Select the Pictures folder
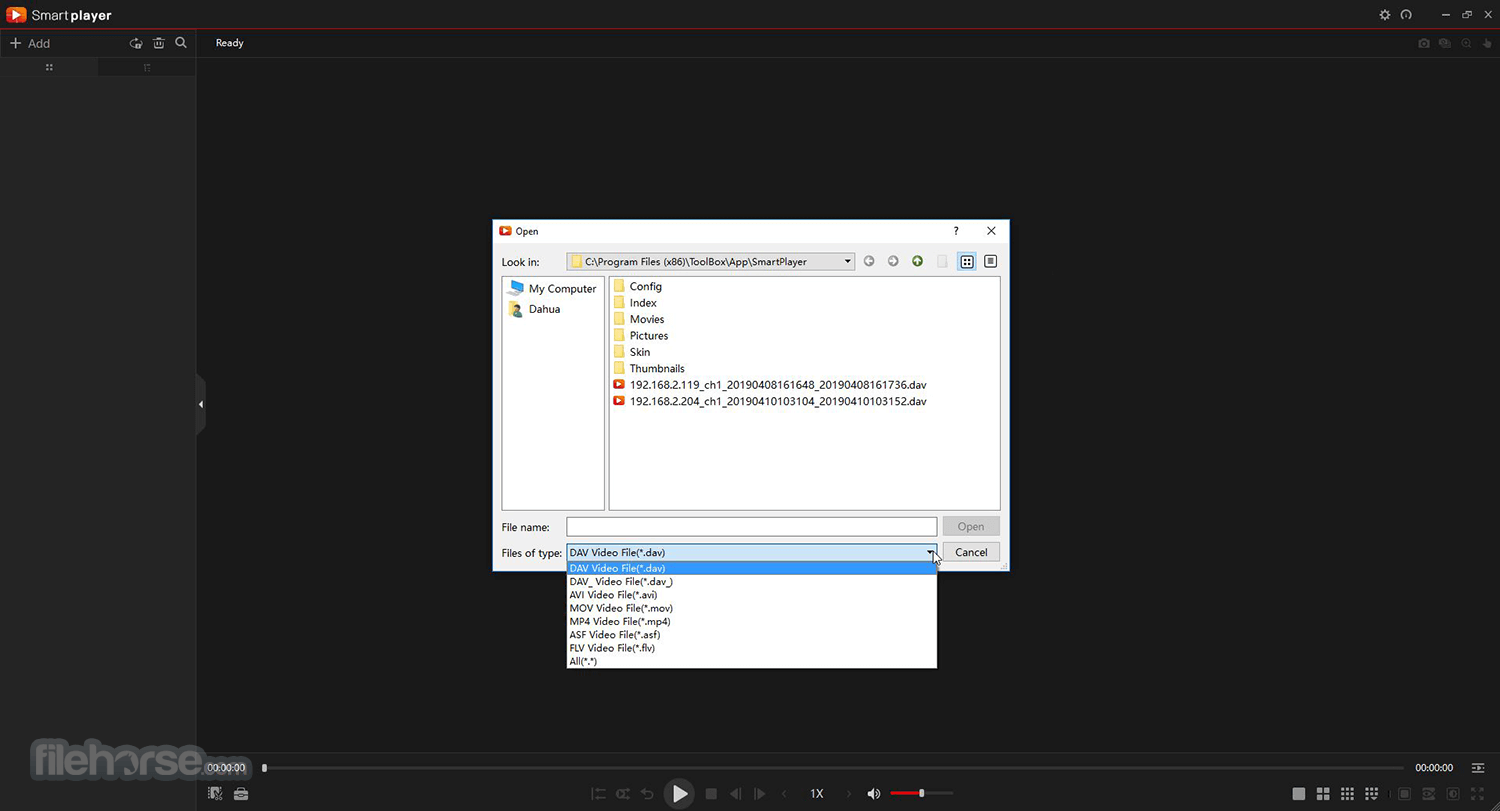Viewport: 1500px width, 811px height. (x=640, y=336)
